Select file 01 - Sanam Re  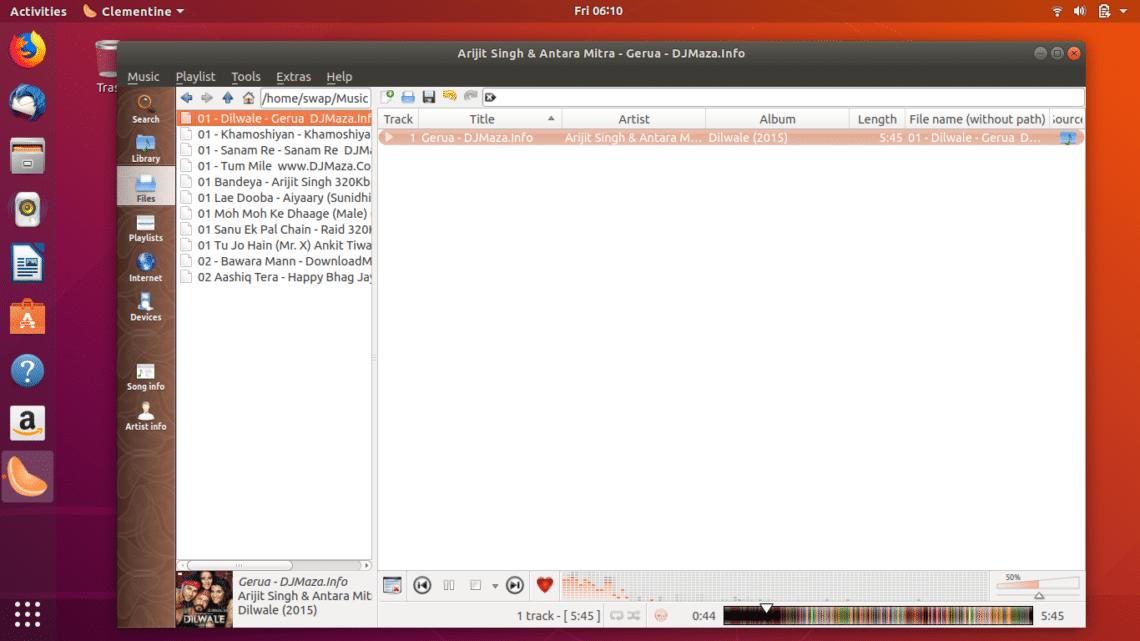[x=275, y=150]
